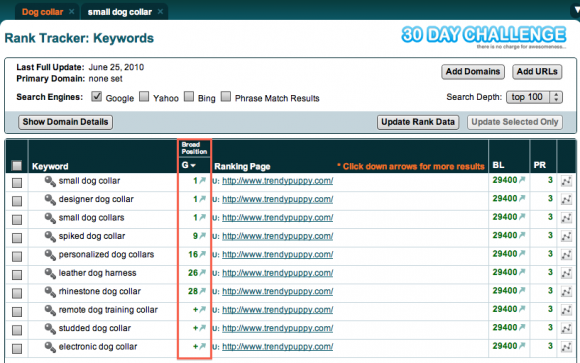Image resolution: width=580 pixels, height=363 pixels.
Task: Open rank history chart for small dog collars
Action: coord(566,218)
